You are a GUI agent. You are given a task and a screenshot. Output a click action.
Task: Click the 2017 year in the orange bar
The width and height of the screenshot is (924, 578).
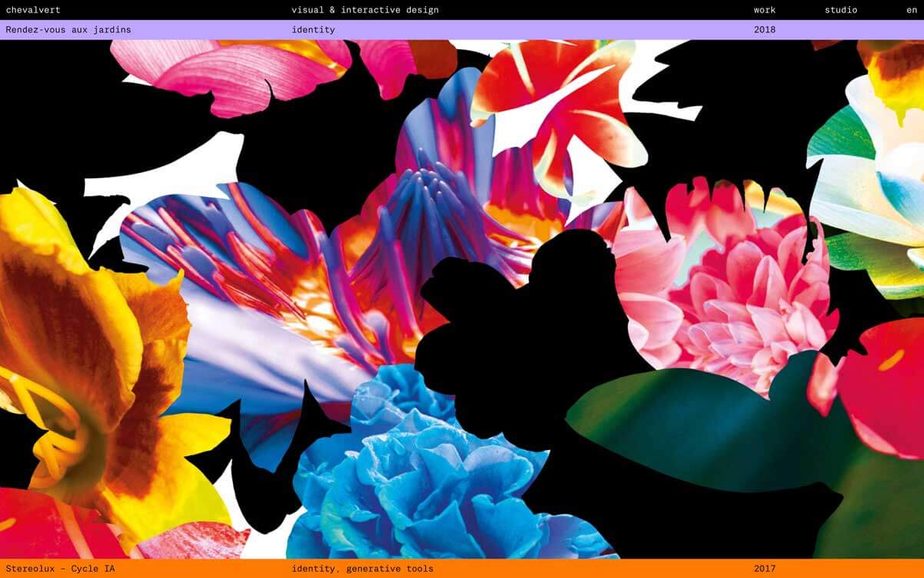coord(764,569)
